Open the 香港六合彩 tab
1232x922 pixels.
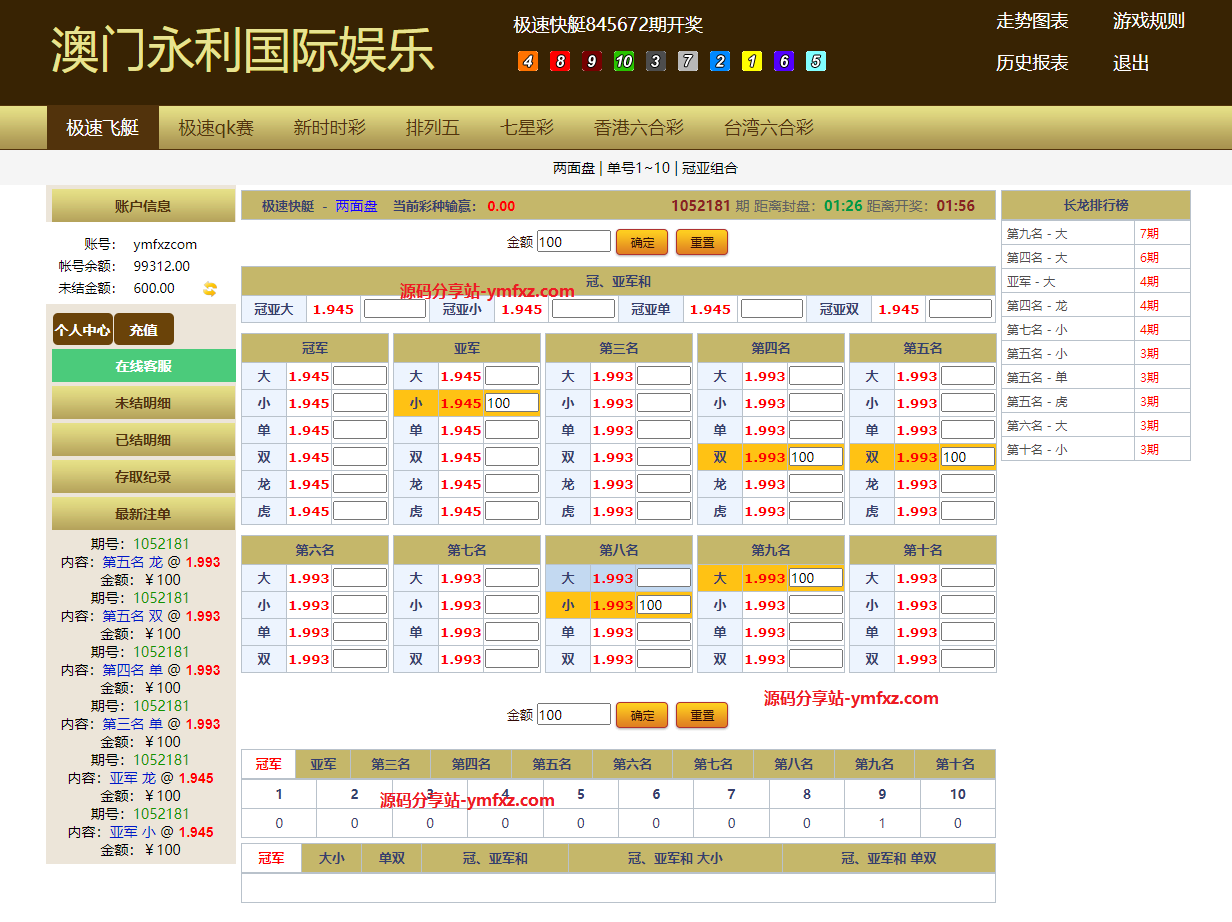pos(639,128)
